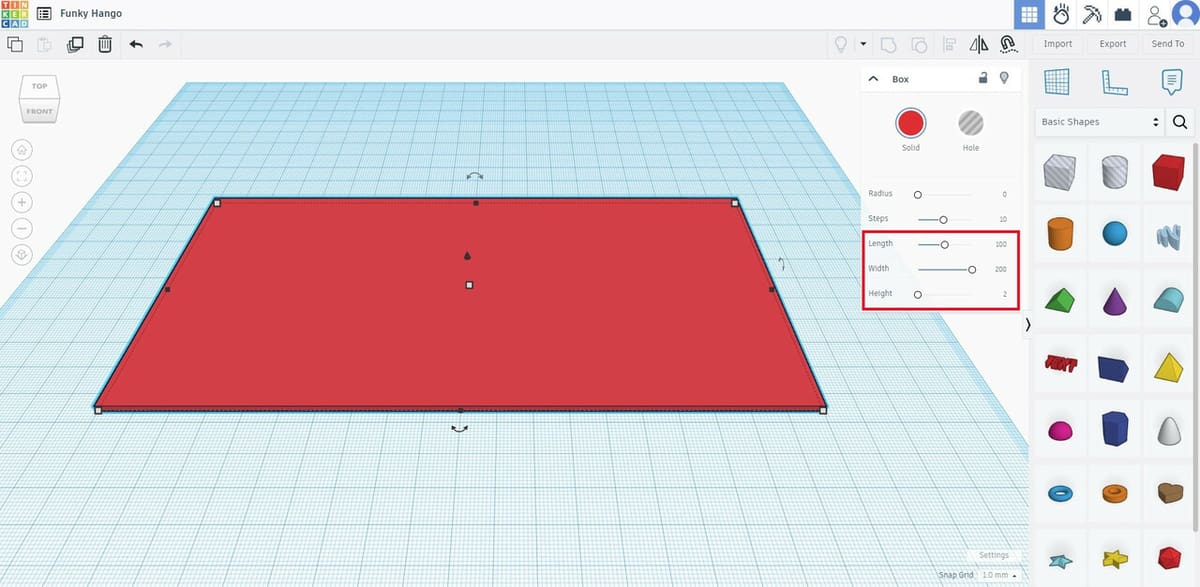Invite people with the add-user icon
The width and height of the screenshot is (1200, 587).
tap(1156, 15)
